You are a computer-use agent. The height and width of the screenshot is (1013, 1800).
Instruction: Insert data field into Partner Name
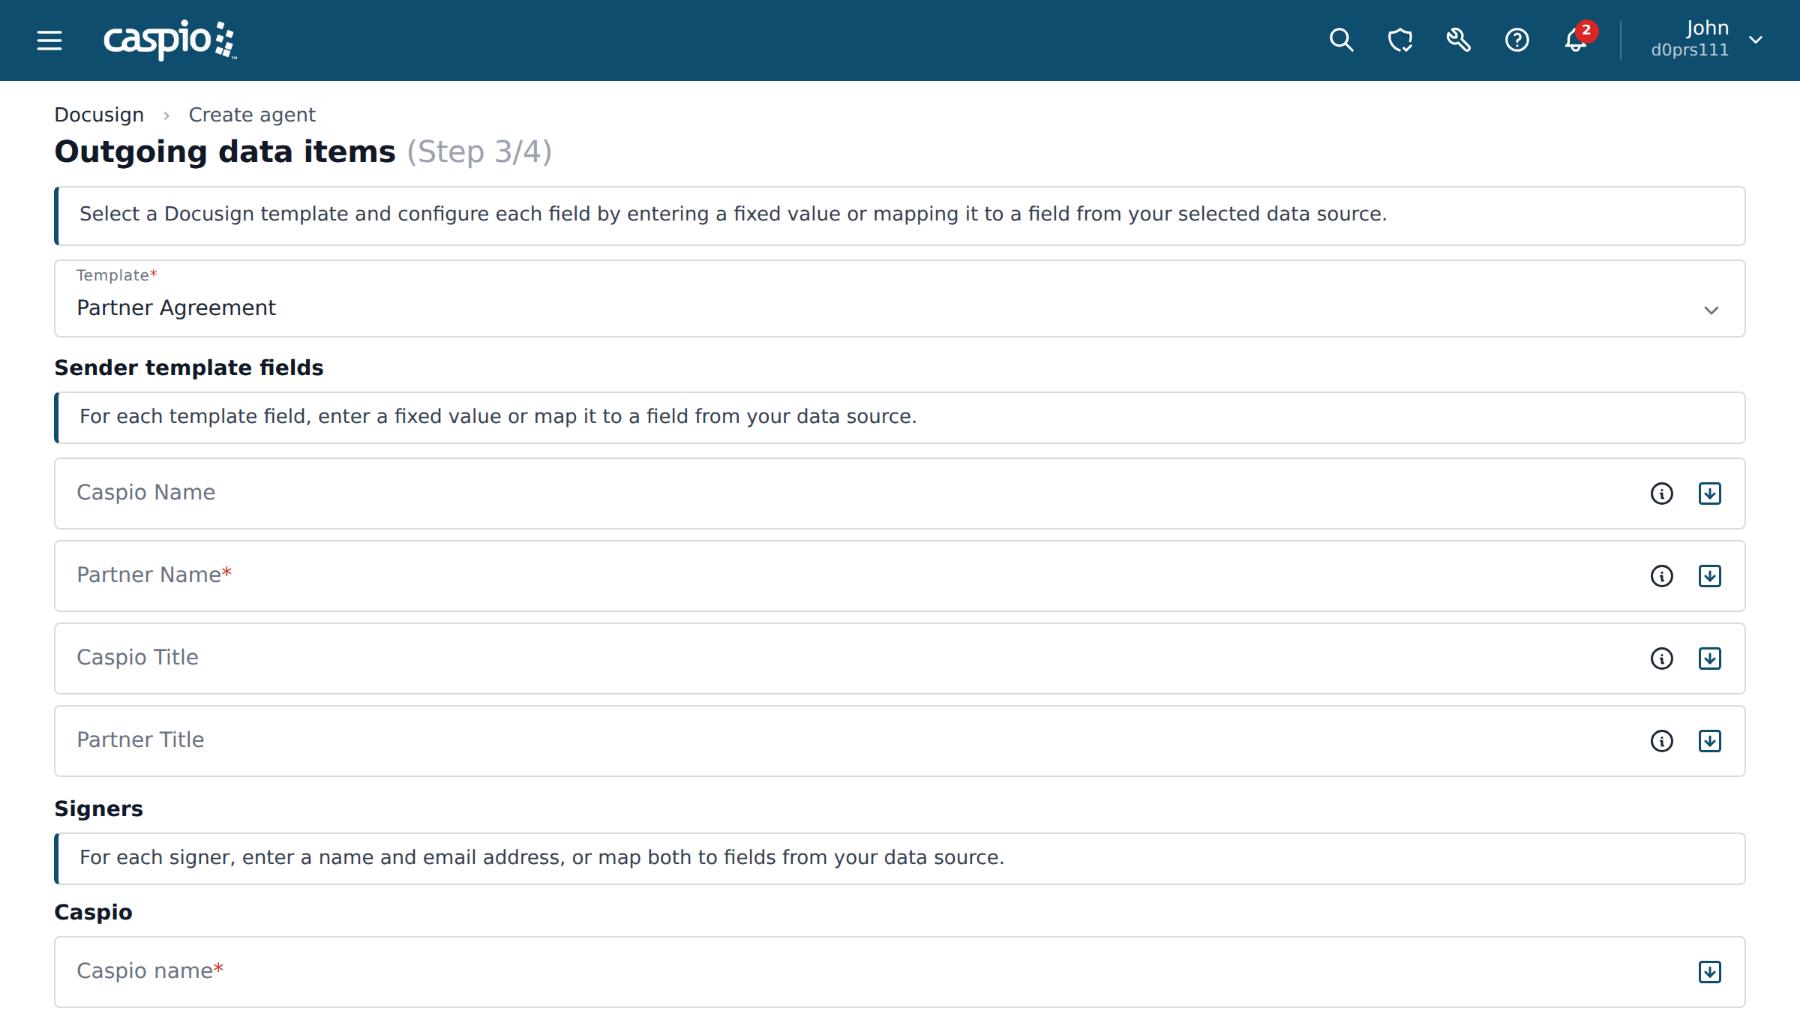pyautogui.click(x=1710, y=576)
